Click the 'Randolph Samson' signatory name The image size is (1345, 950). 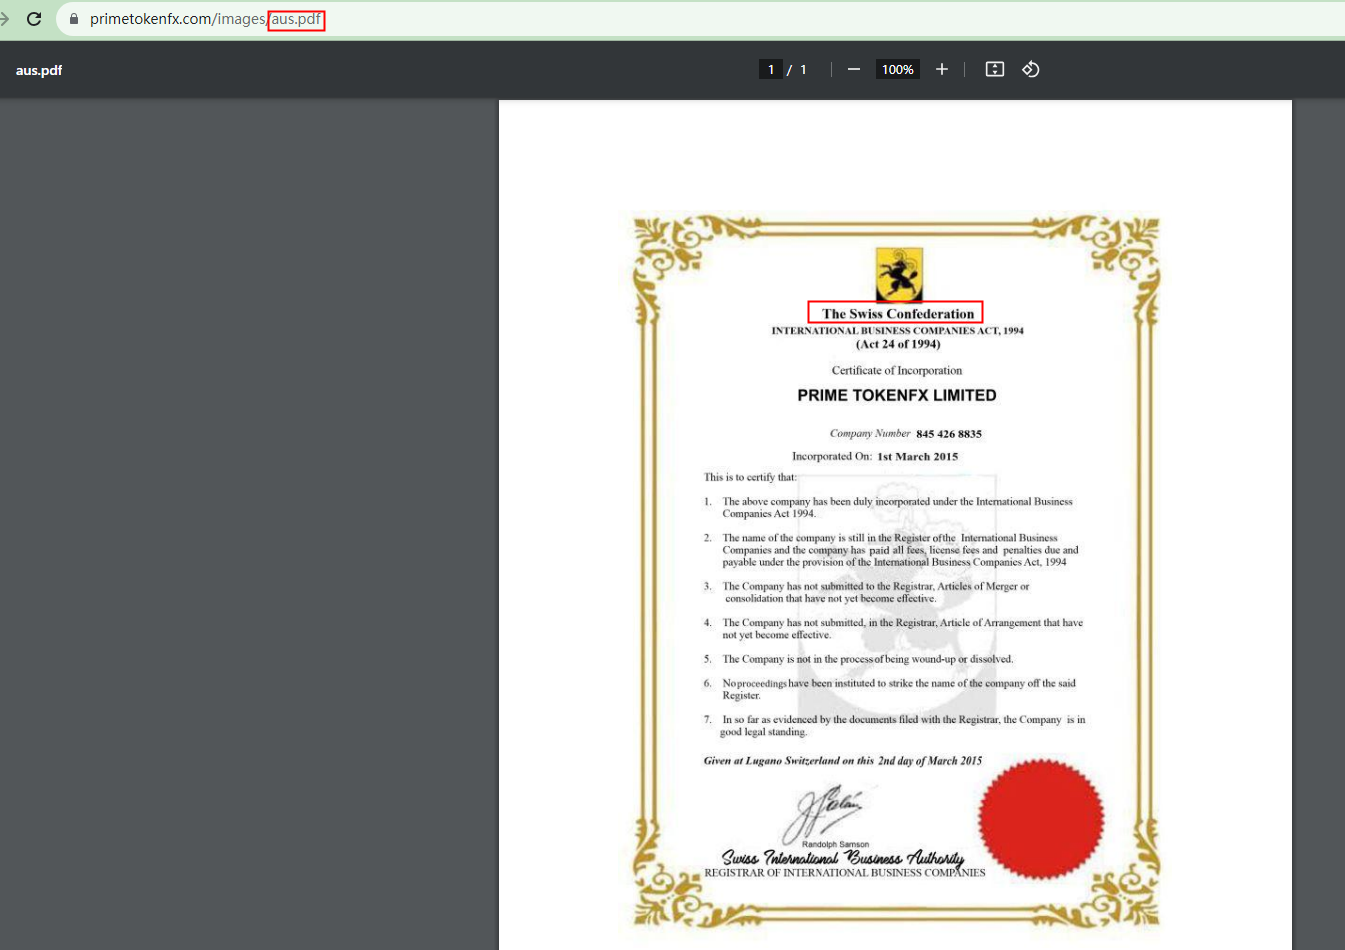pyautogui.click(x=835, y=844)
